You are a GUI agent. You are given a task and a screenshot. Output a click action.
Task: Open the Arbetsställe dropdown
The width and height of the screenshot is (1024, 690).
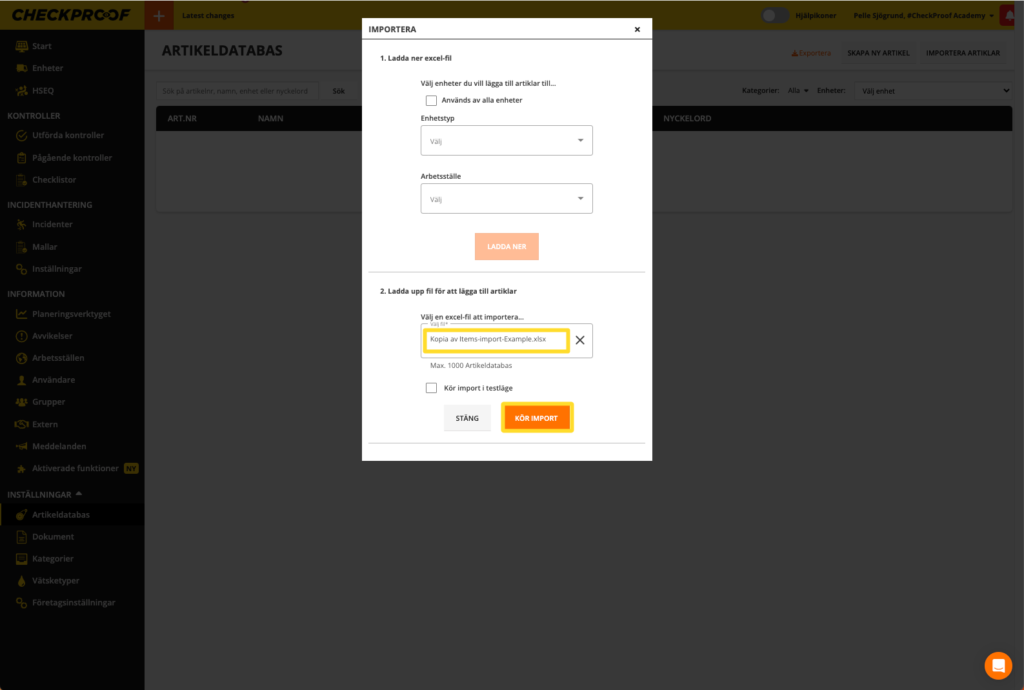(x=506, y=199)
